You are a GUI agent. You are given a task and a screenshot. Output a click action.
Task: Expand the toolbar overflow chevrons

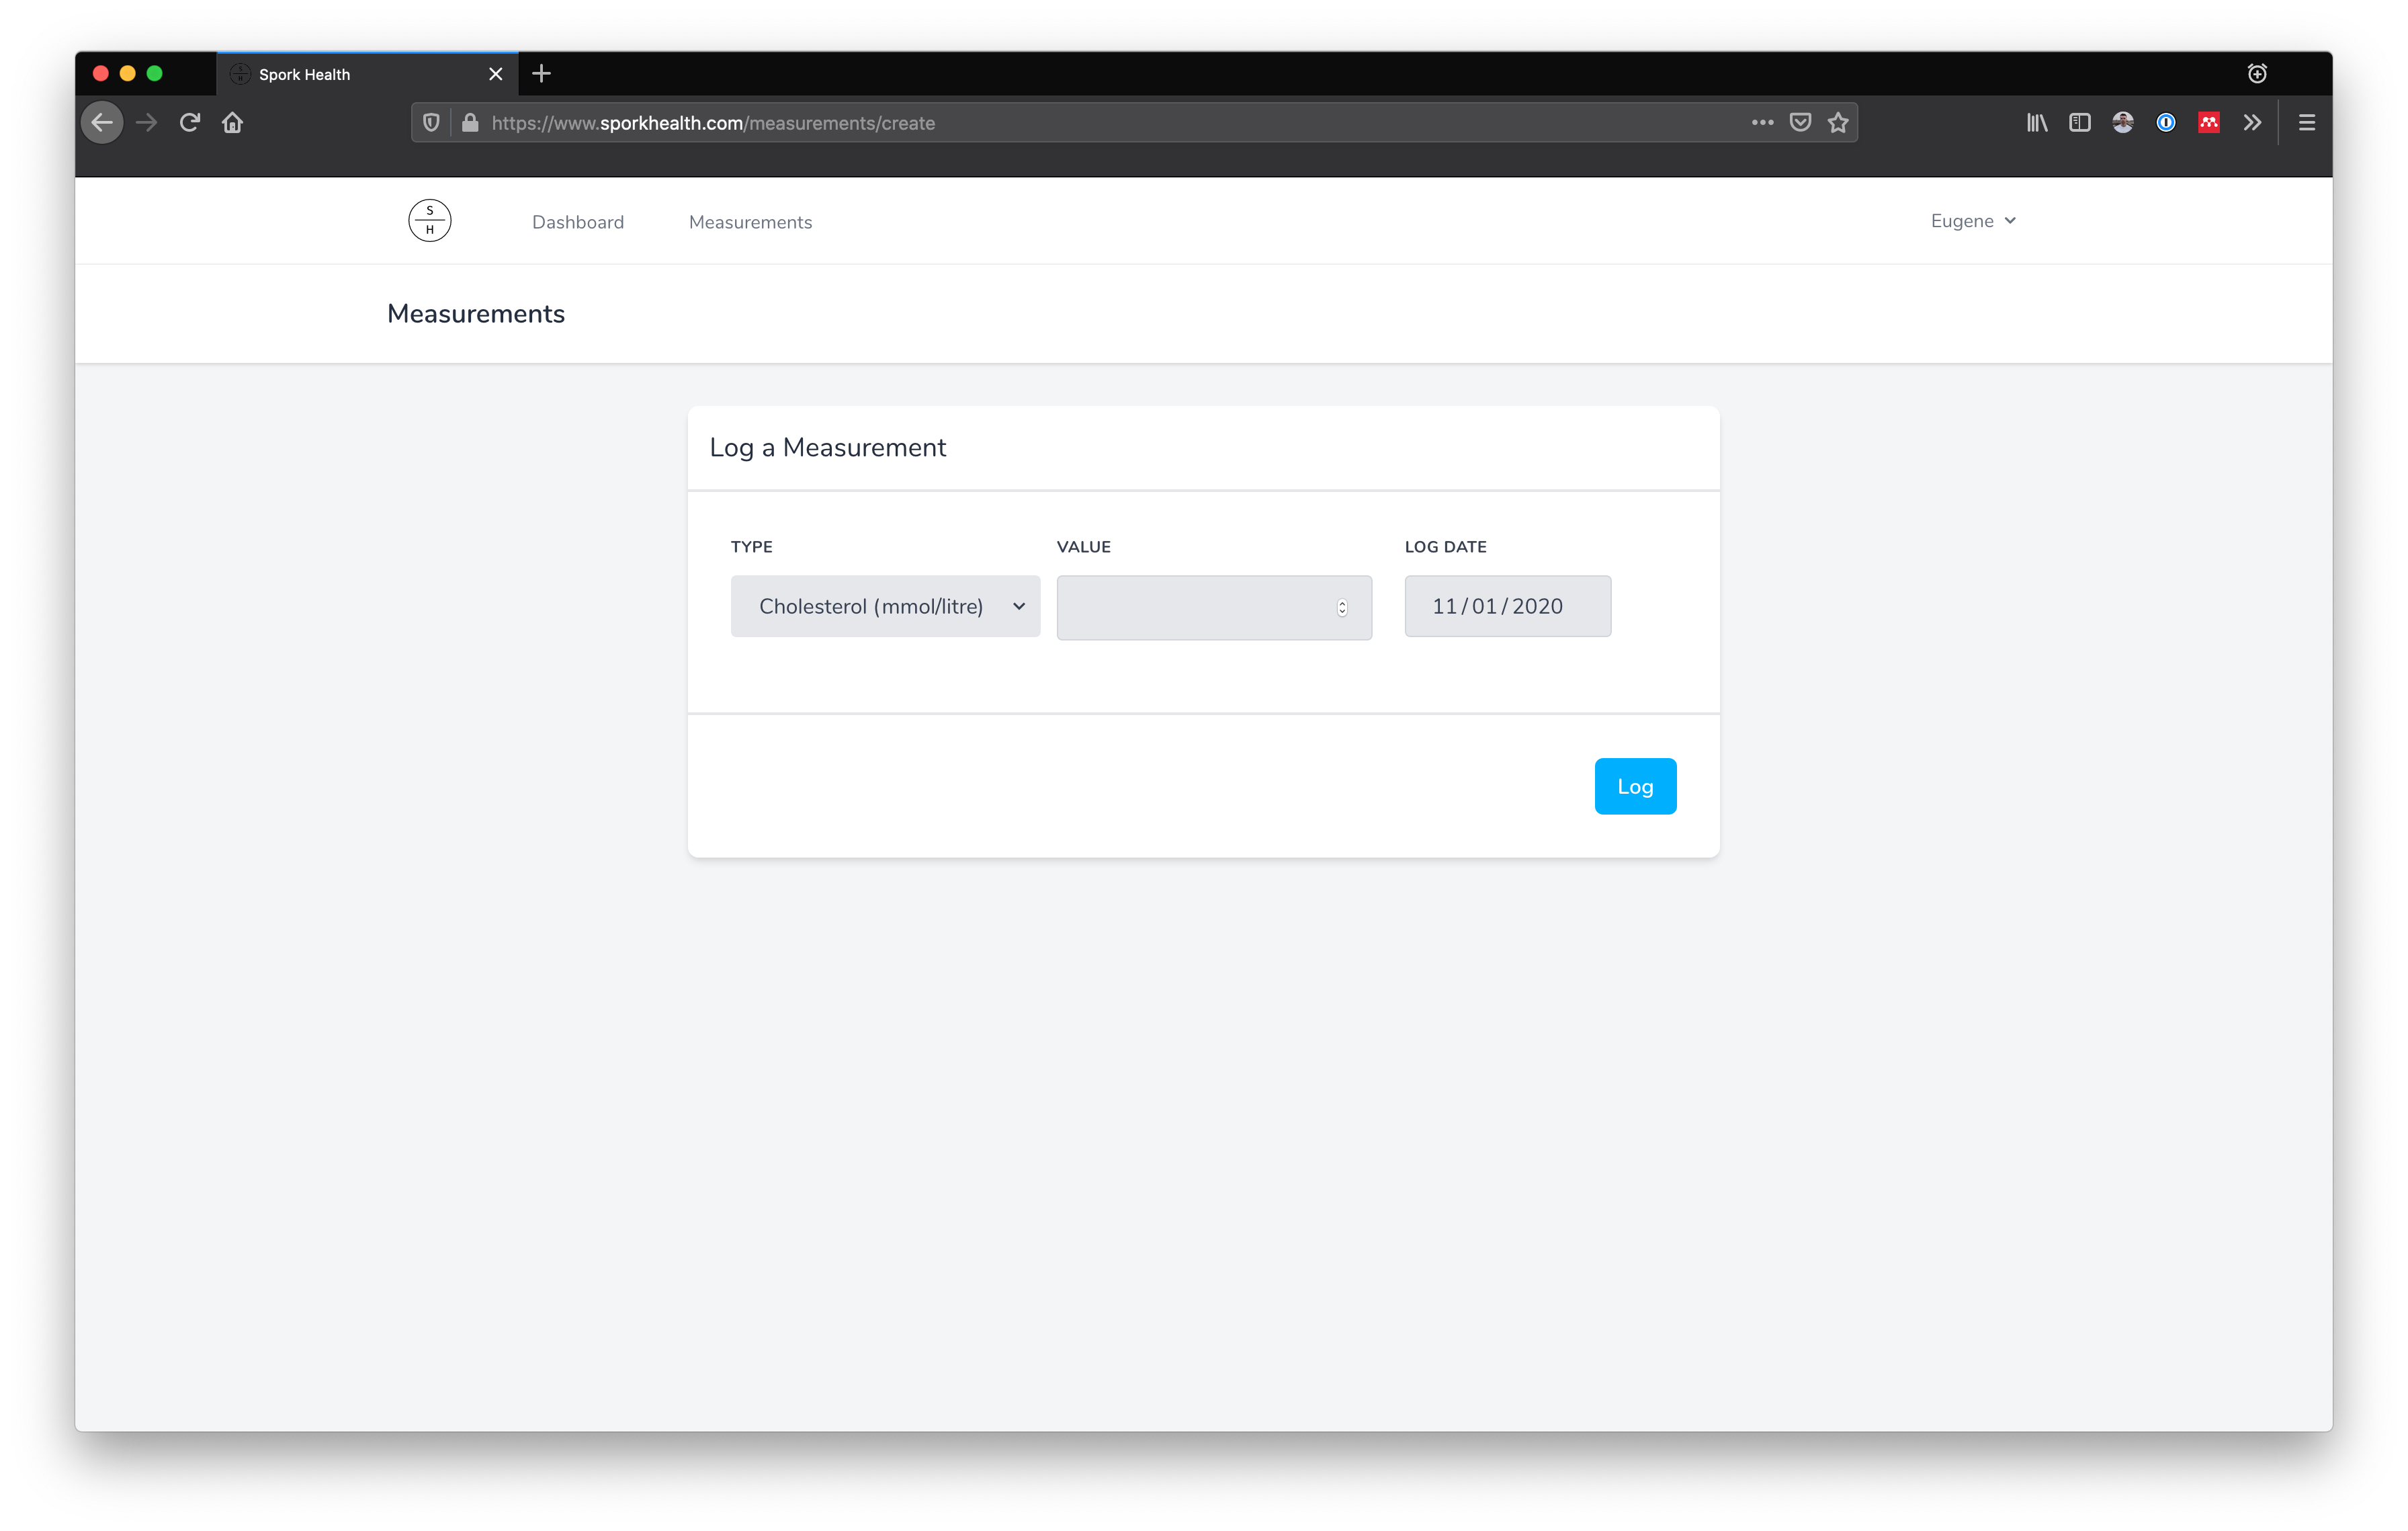2252,122
